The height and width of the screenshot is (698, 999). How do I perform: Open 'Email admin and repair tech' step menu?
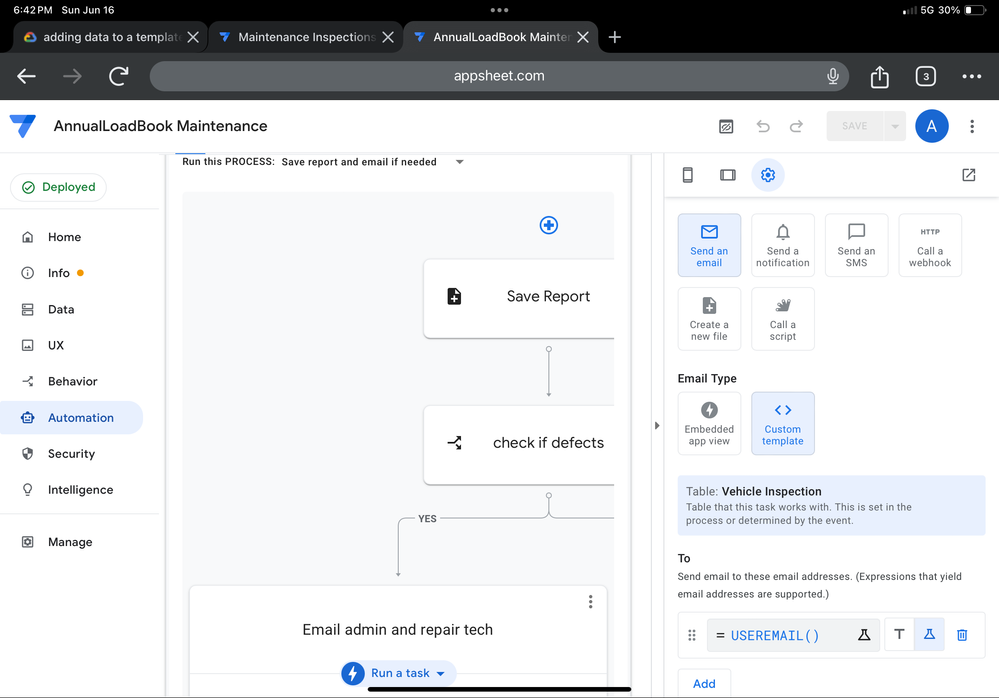pos(591,602)
